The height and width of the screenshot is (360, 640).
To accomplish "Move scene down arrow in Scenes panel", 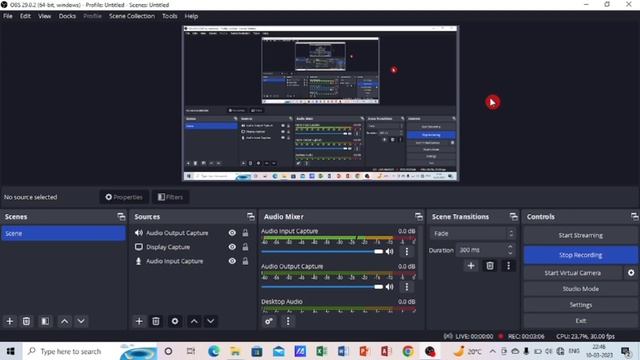I will tap(81, 321).
